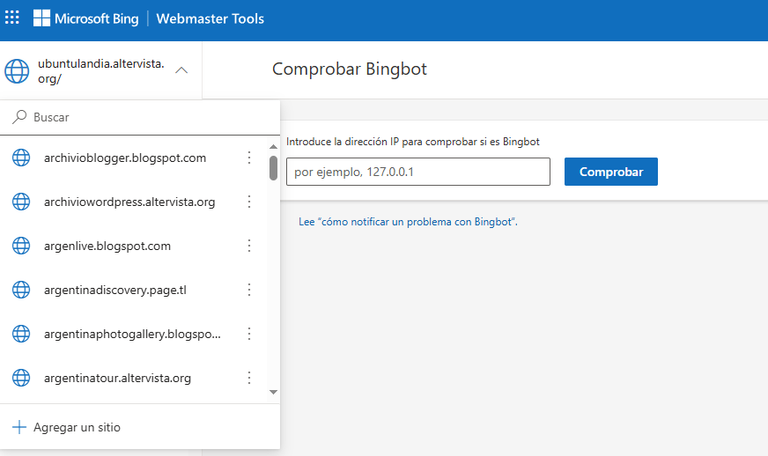Viewport: 768px width, 456px height.
Task: Click the globe icon for argentinaphotogallery site
Action: pos(21,334)
